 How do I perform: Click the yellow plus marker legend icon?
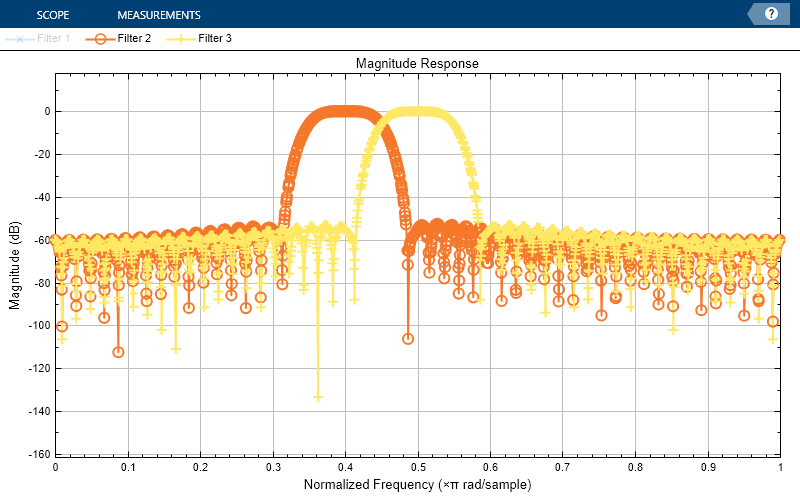tap(181, 39)
